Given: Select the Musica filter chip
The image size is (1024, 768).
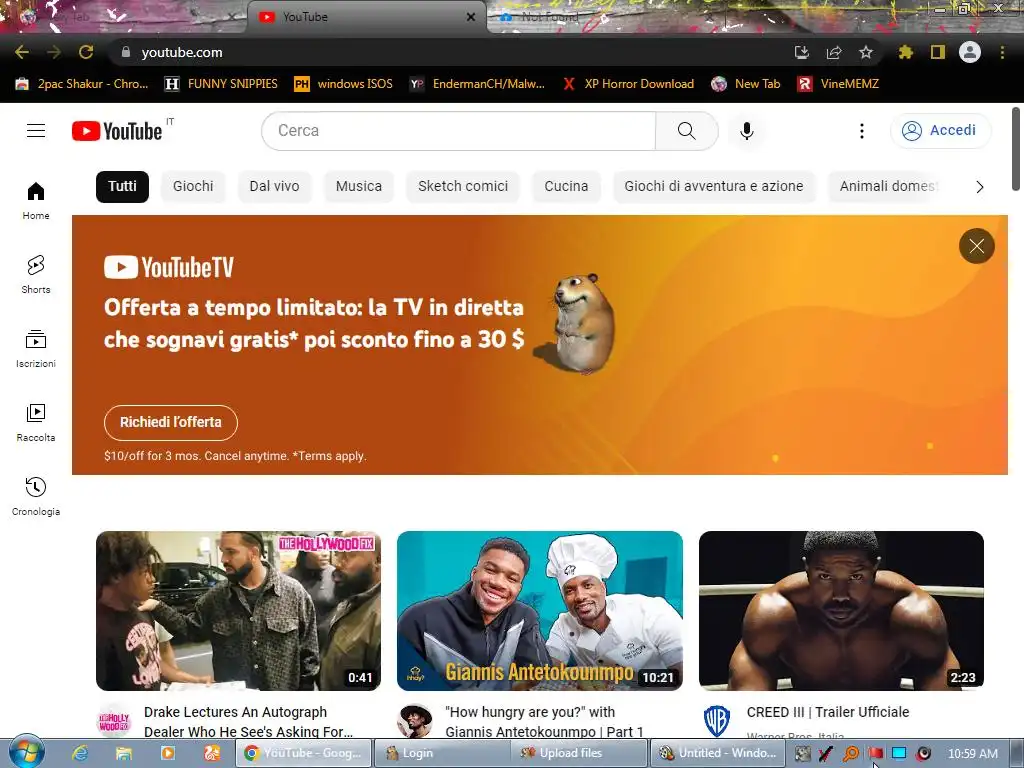Looking at the screenshot, I should [359, 186].
